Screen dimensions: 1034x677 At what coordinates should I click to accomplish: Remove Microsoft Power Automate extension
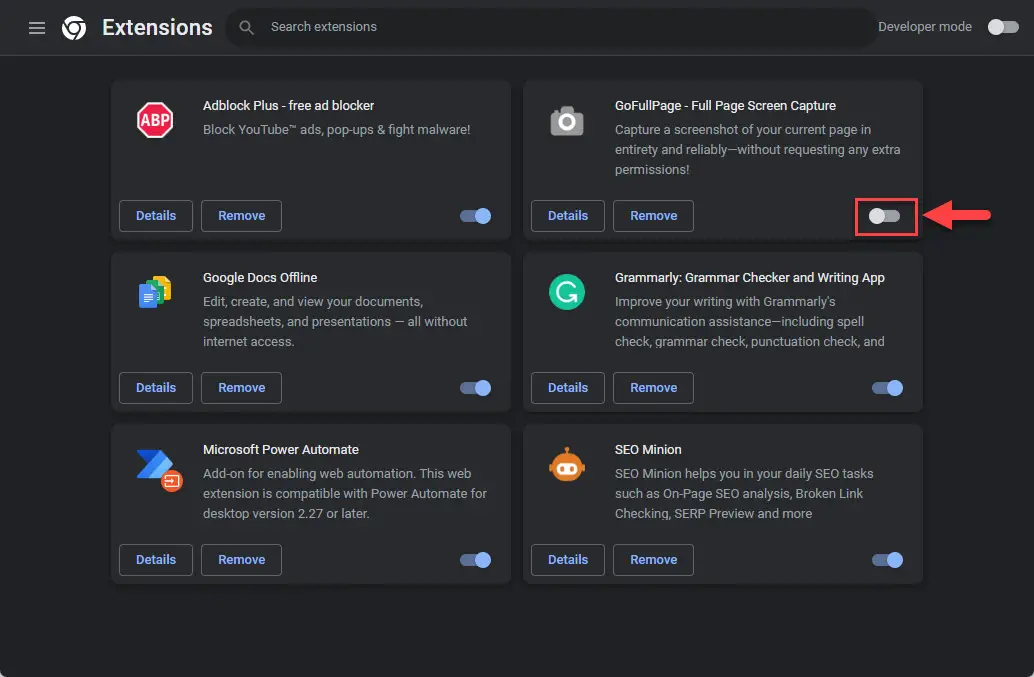tap(241, 560)
